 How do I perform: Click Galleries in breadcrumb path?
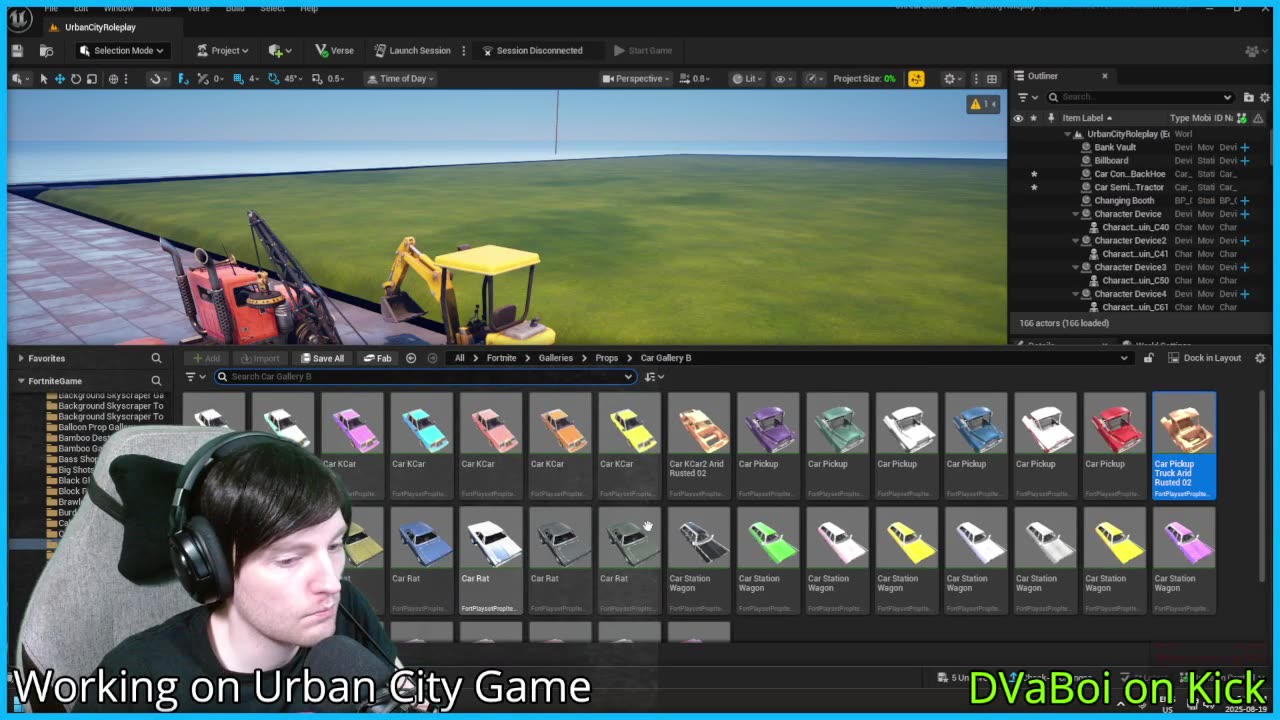coord(556,358)
